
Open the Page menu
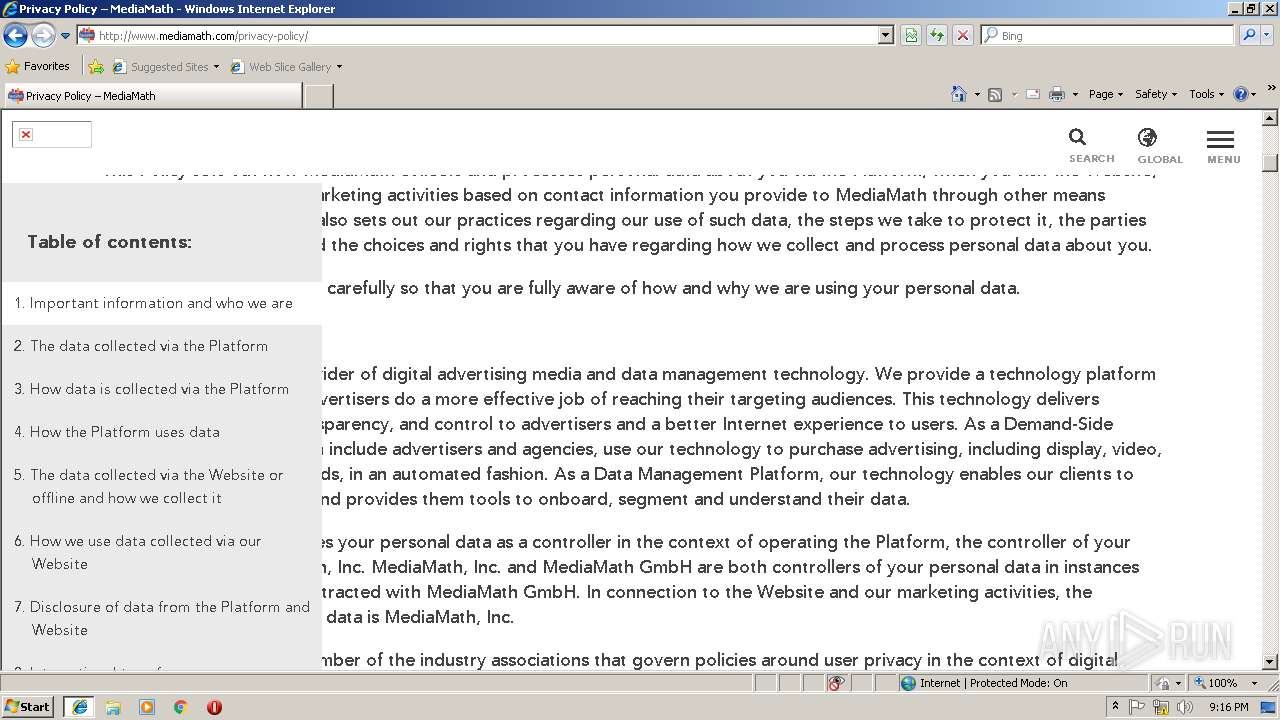point(1105,94)
